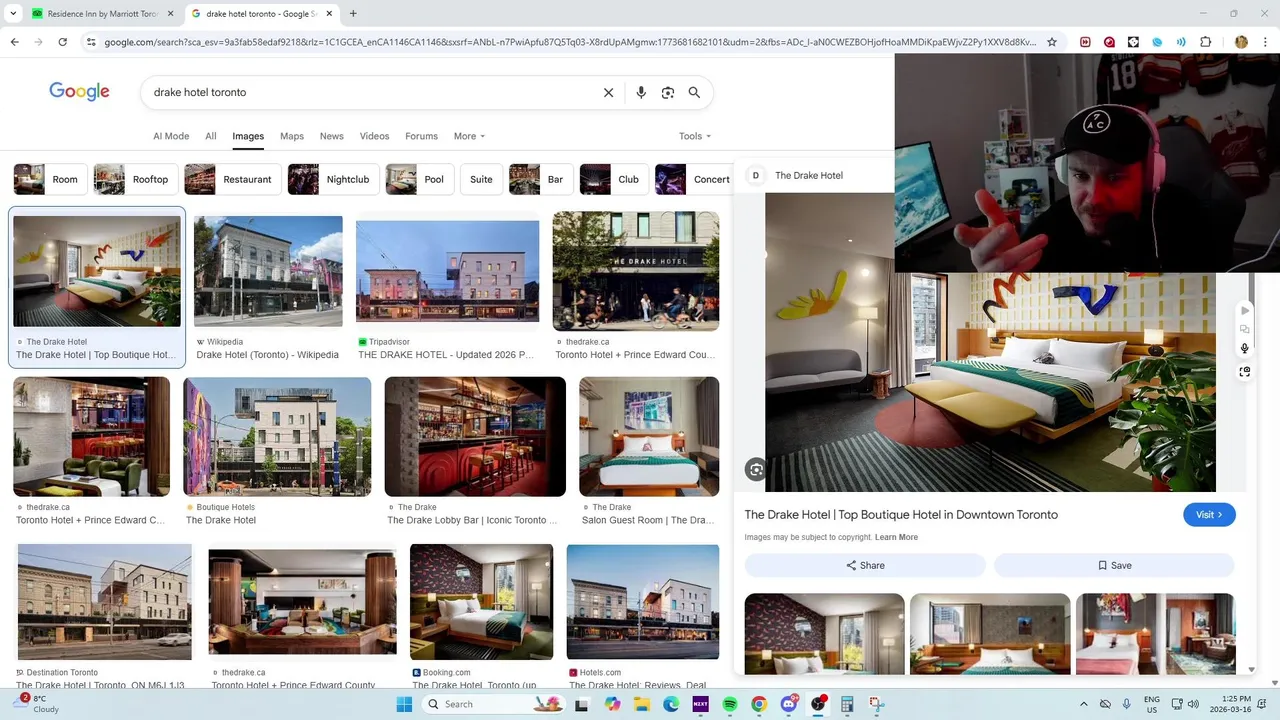Viewport: 1280px width, 720px height.
Task: Open Microsoft Edge from taskbar
Action: click(671, 704)
